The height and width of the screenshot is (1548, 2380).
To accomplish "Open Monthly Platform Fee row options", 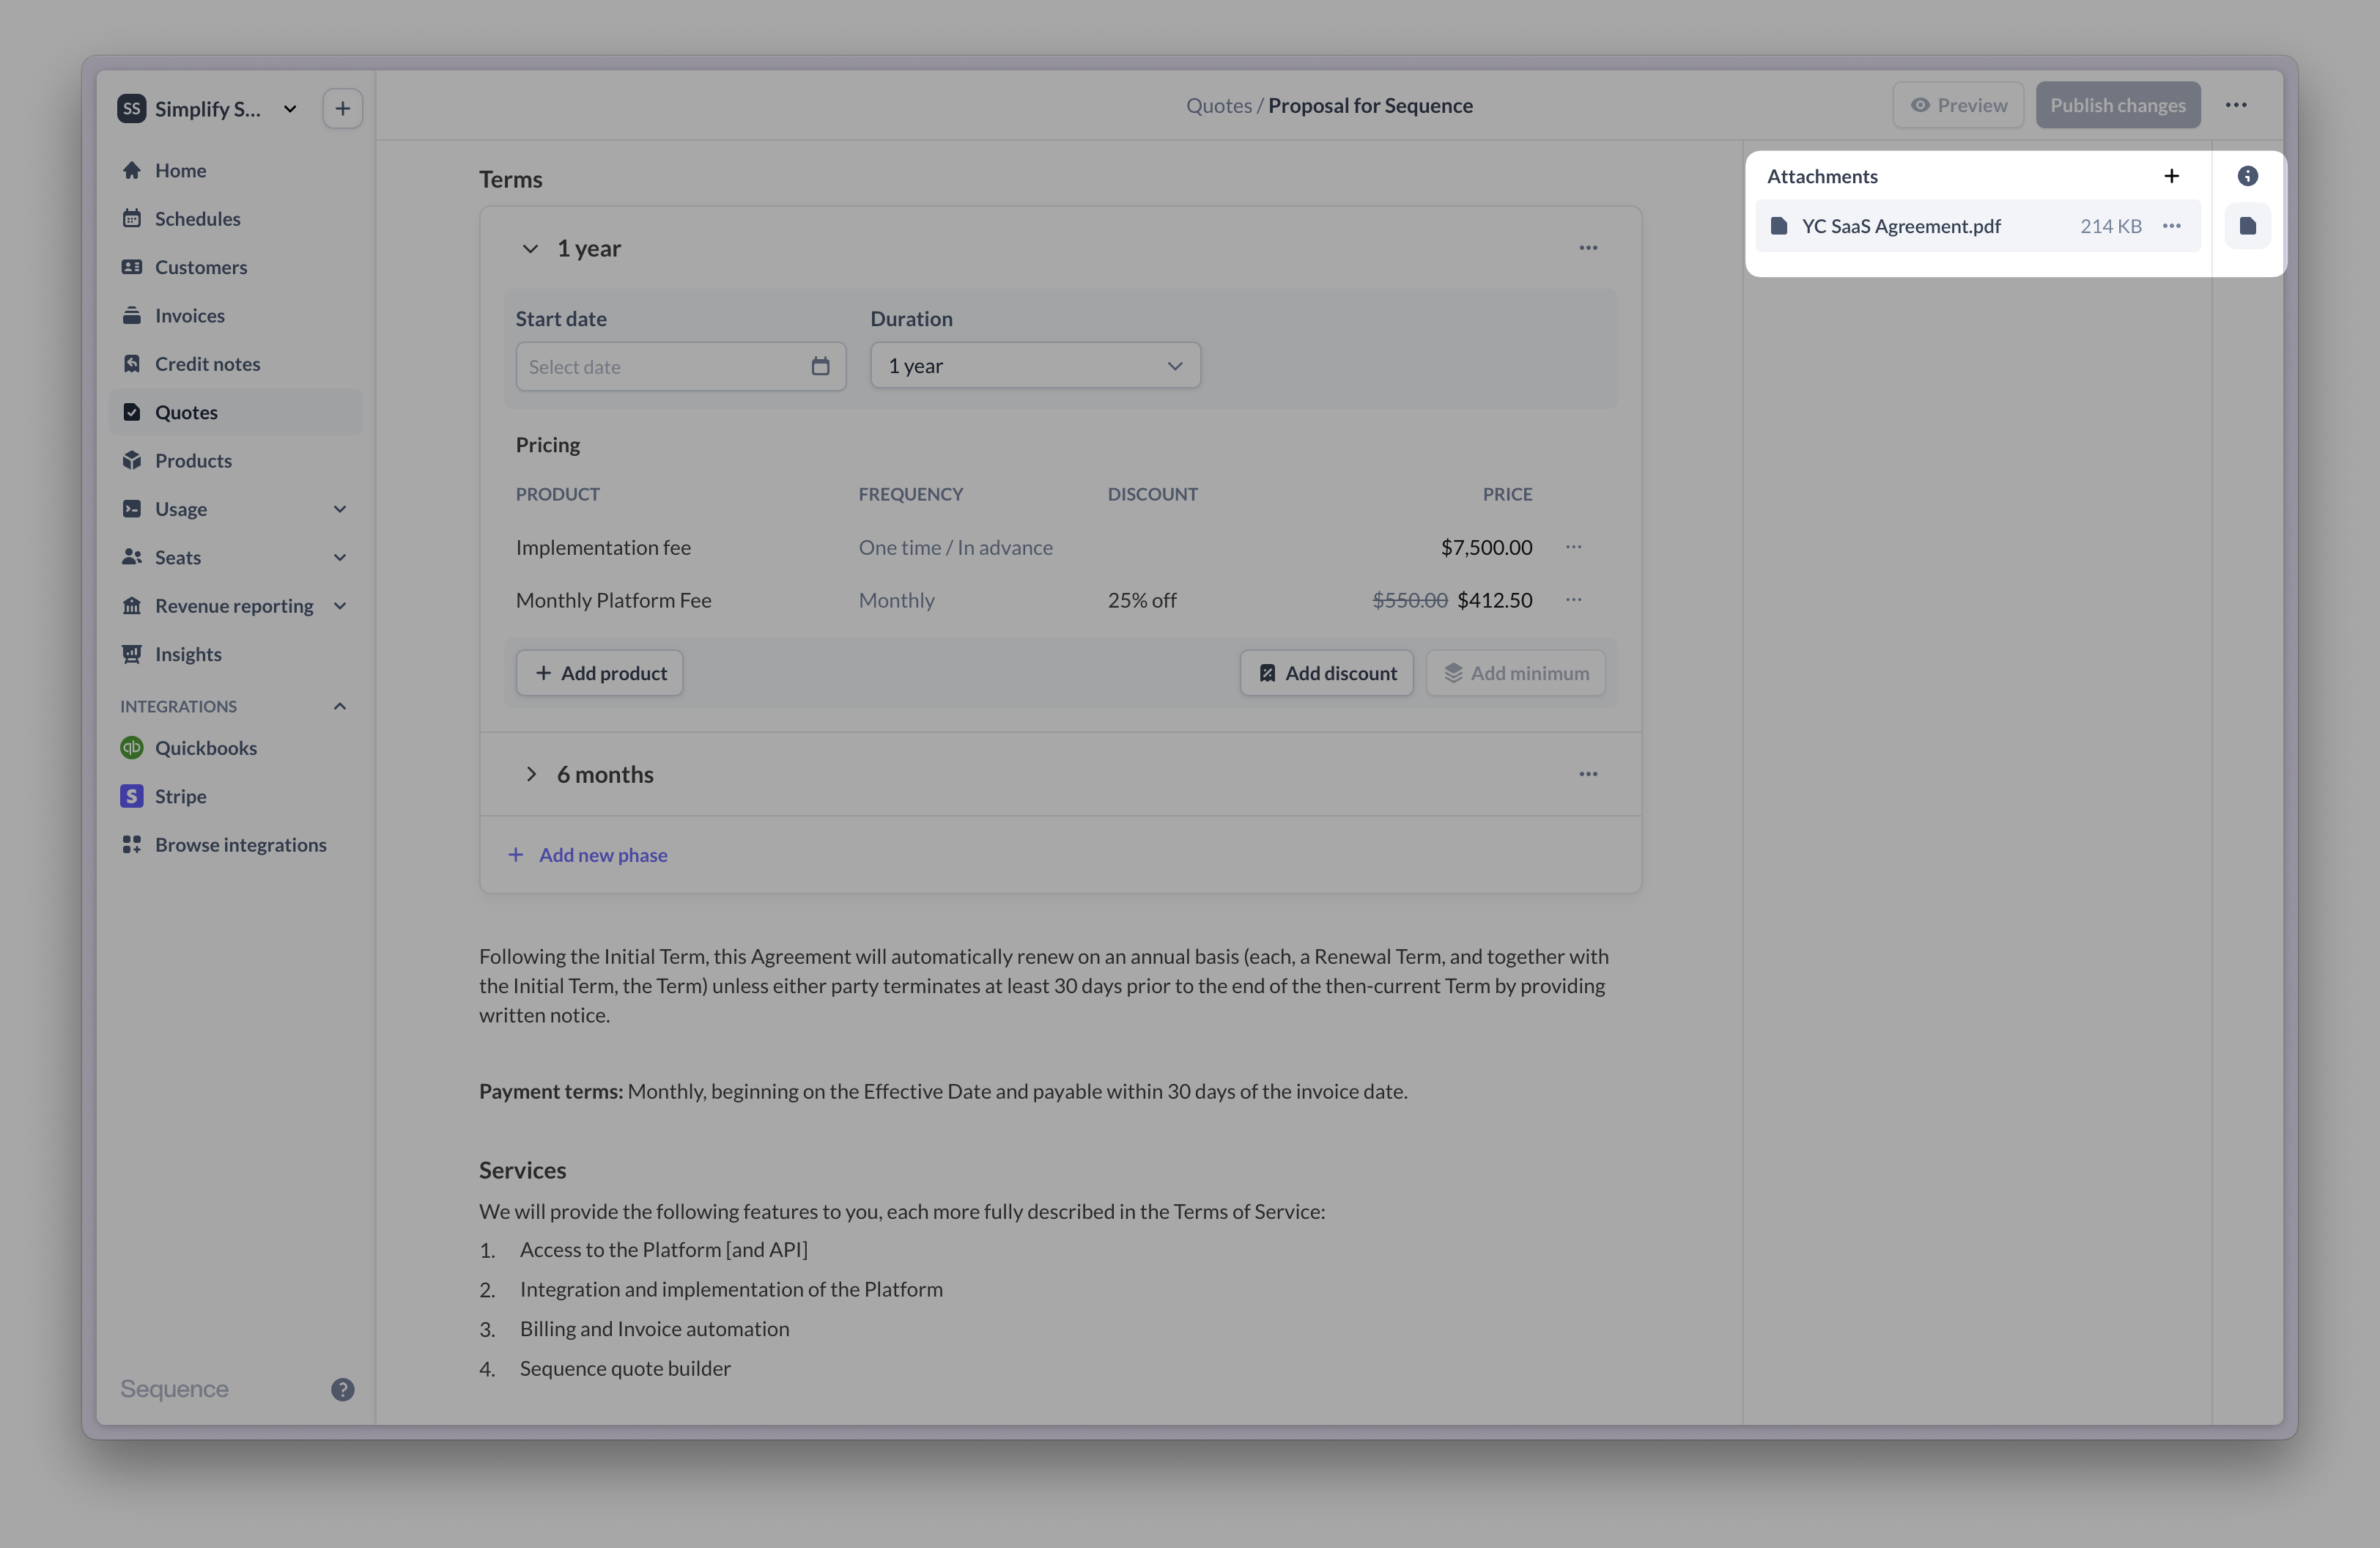I will click(x=1573, y=600).
